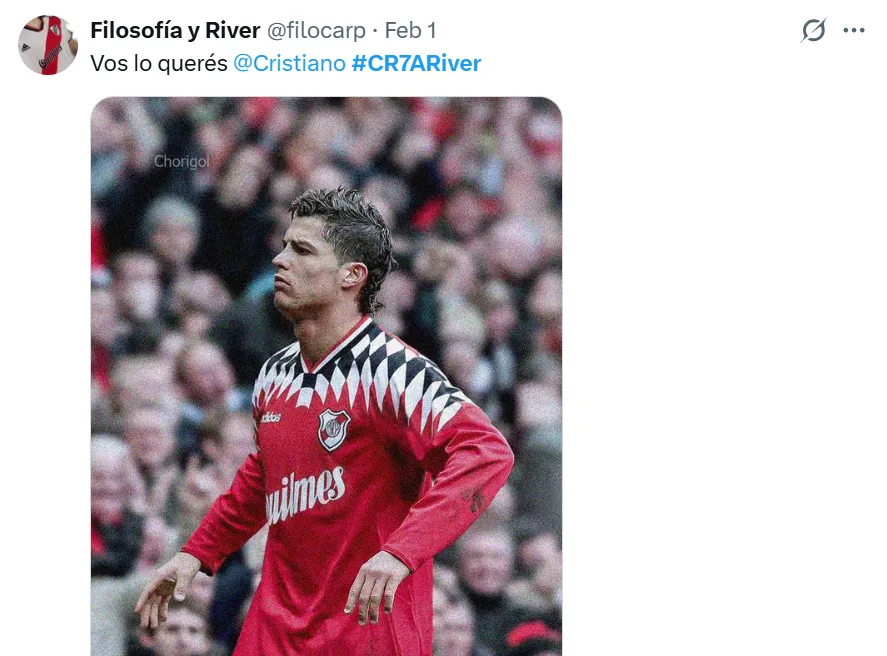Click the Quilmes sponsor text on jersey
Viewport: 887px width, 656px height.
coord(304,494)
